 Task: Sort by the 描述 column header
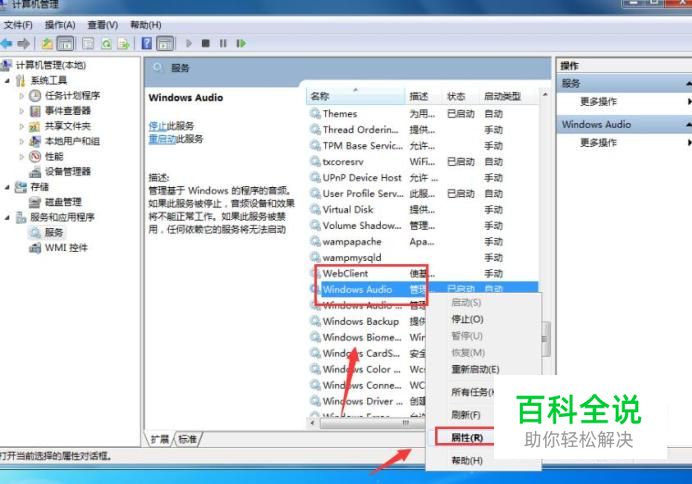pos(424,96)
